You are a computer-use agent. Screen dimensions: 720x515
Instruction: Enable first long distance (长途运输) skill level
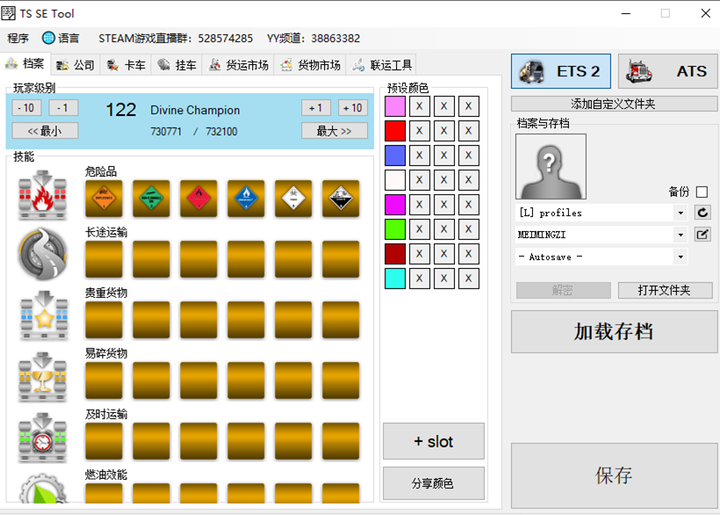(104, 259)
